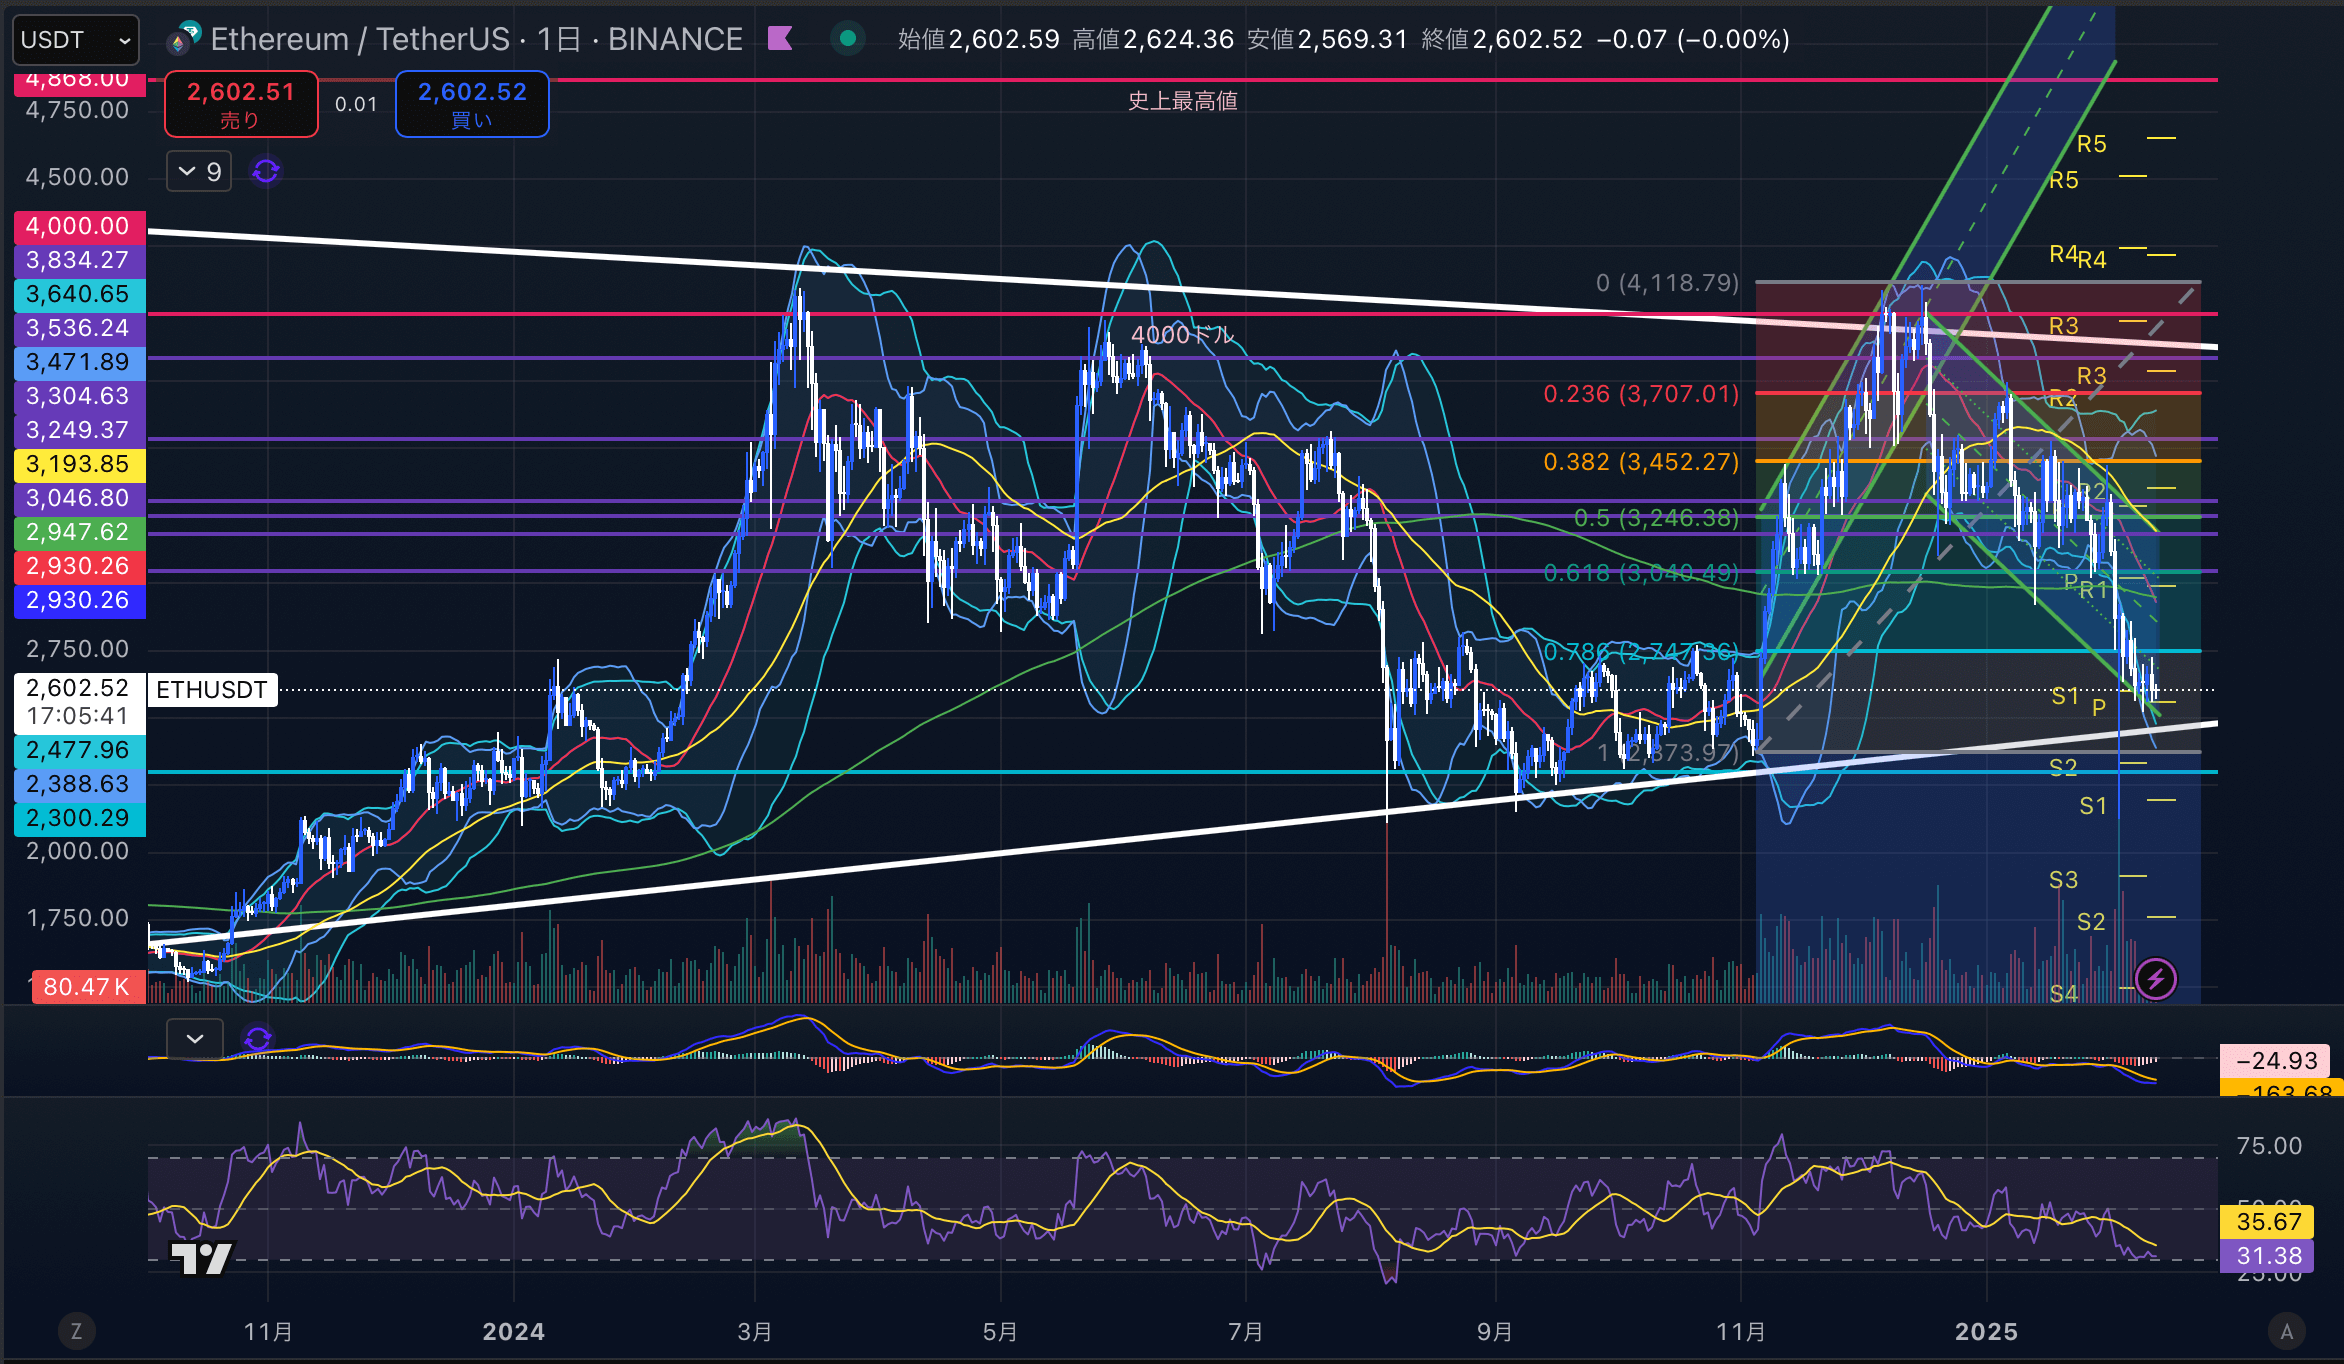Click the purple refresh icon near legend 9
Viewport: 2344px width, 1364px height.
[266, 172]
